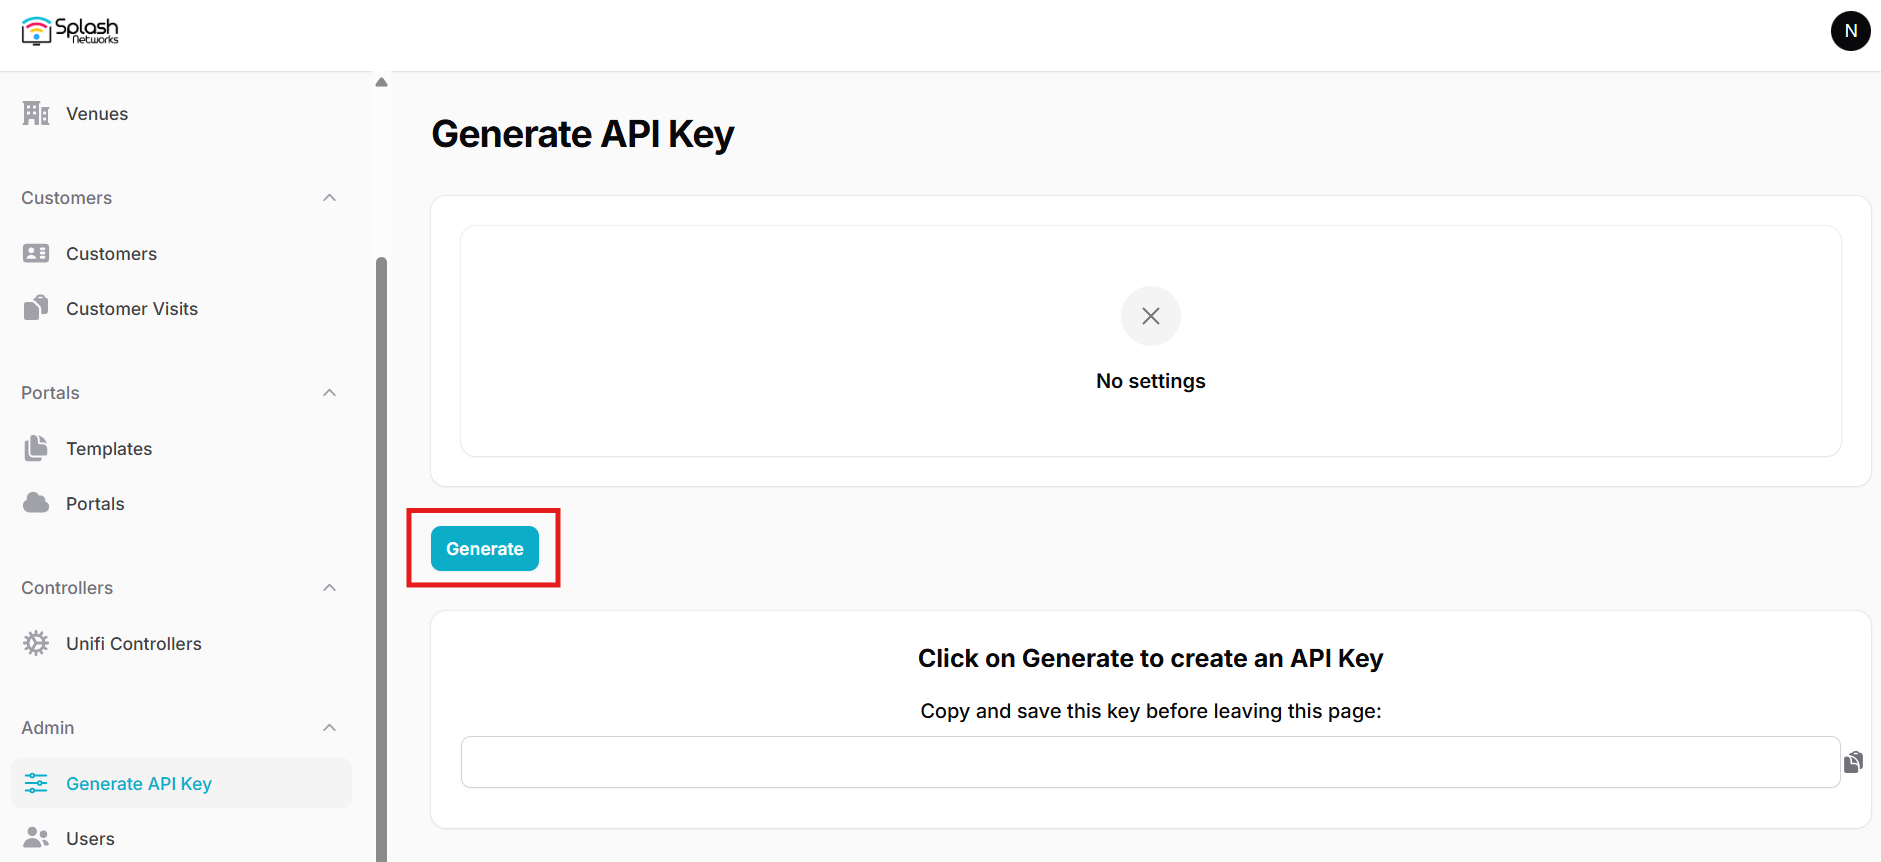1881x862 pixels.
Task: Collapse the Controllers sidebar section
Action: pyautogui.click(x=329, y=588)
